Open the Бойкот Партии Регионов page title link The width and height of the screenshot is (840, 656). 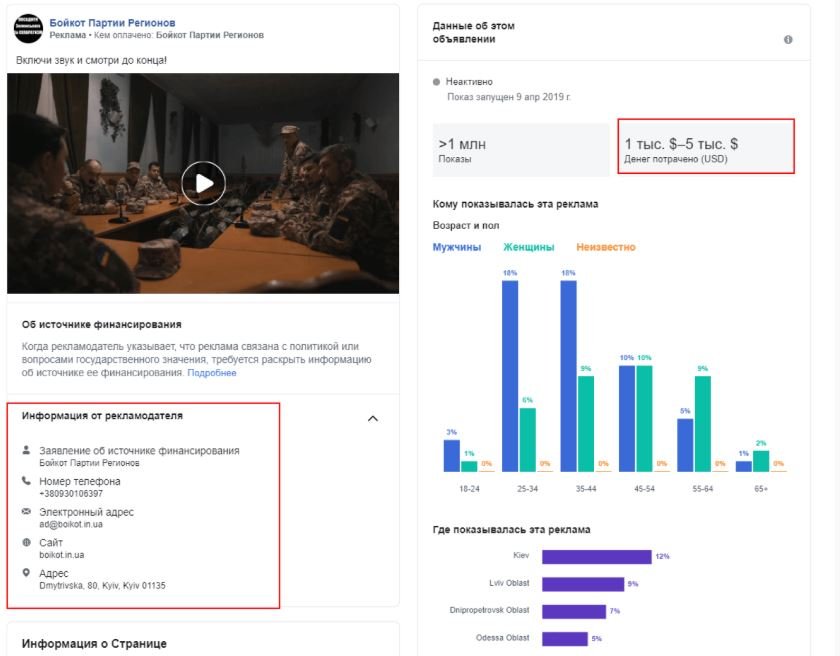(x=126, y=22)
